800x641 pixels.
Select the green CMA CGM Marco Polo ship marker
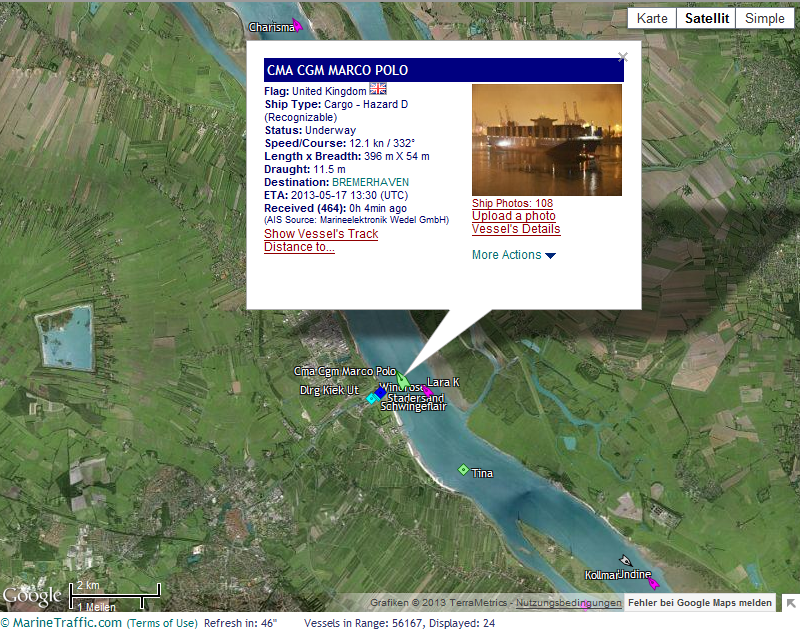click(402, 381)
